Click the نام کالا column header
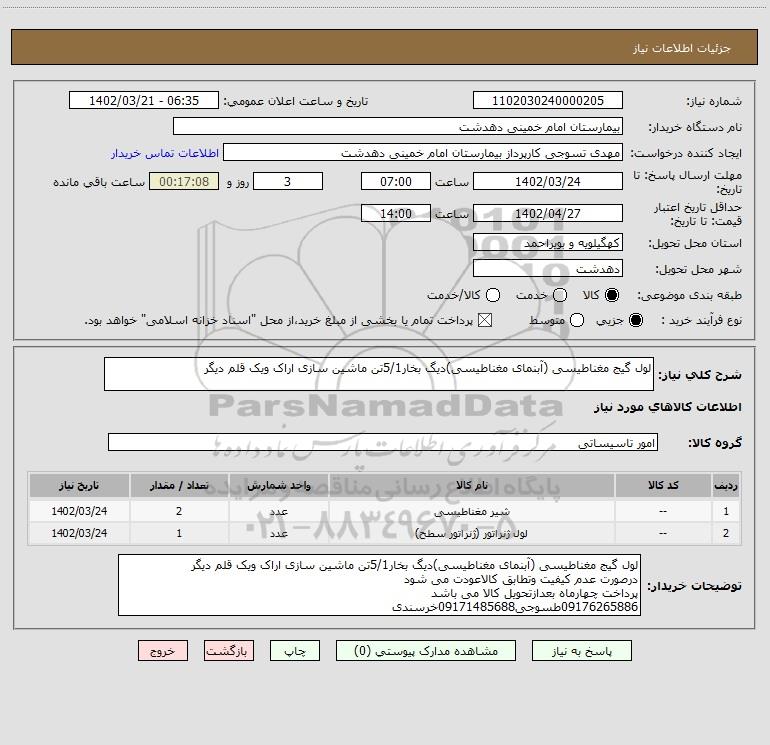Viewport: 770px width, 745px height. 471,486
